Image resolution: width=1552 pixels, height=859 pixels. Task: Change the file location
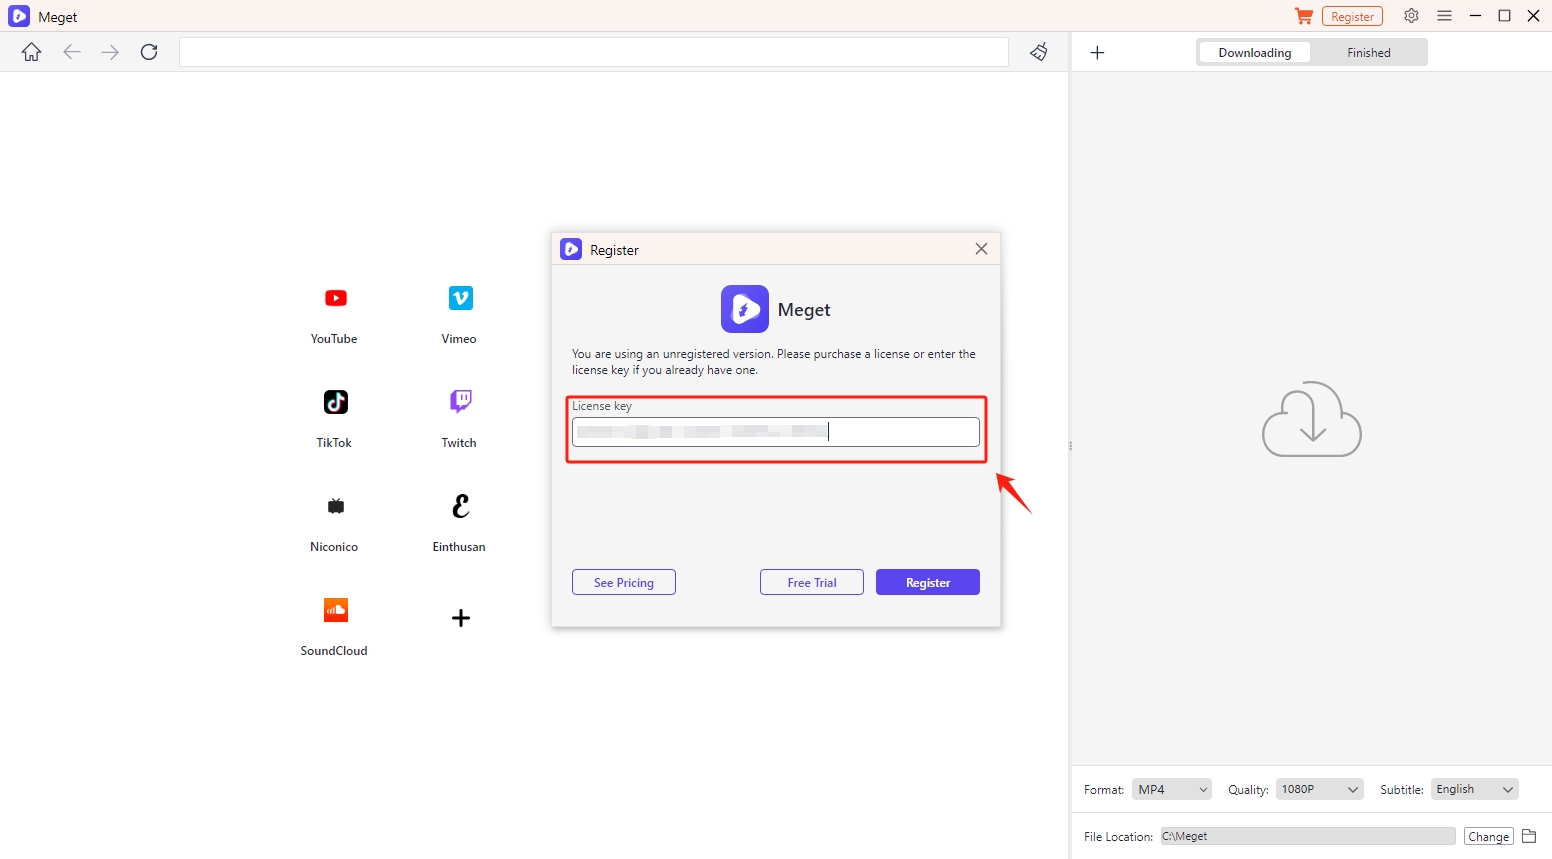point(1488,837)
